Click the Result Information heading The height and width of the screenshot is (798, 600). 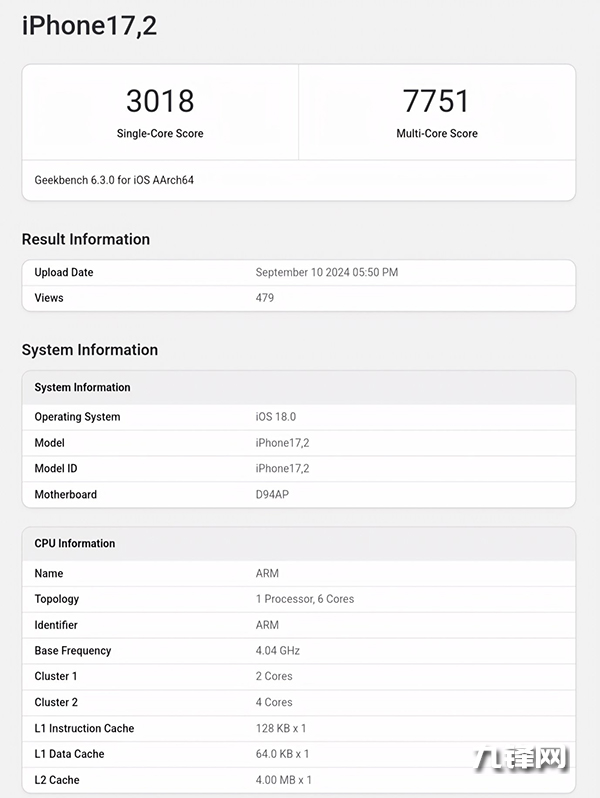(x=86, y=239)
